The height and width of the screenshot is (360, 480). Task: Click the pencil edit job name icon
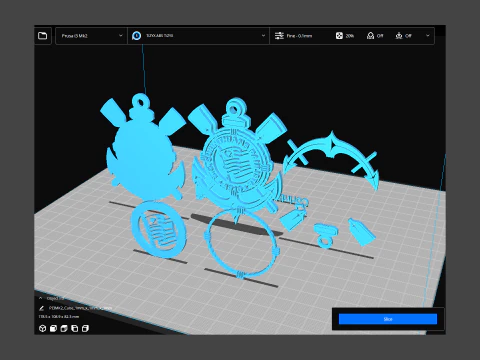coord(41,308)
